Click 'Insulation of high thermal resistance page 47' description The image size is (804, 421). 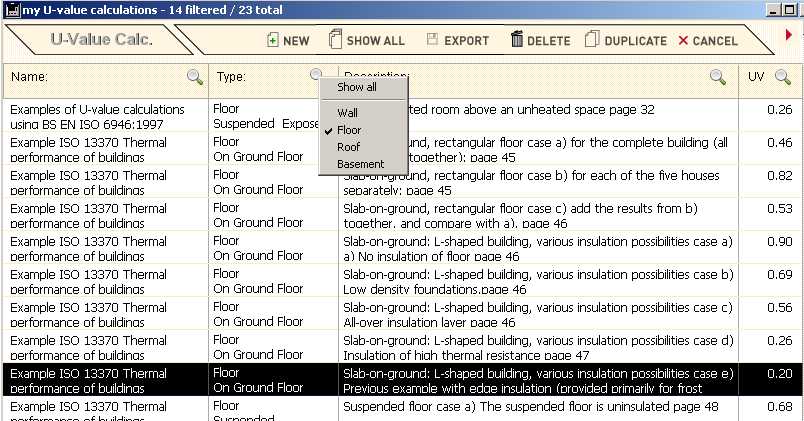[466, 355]
